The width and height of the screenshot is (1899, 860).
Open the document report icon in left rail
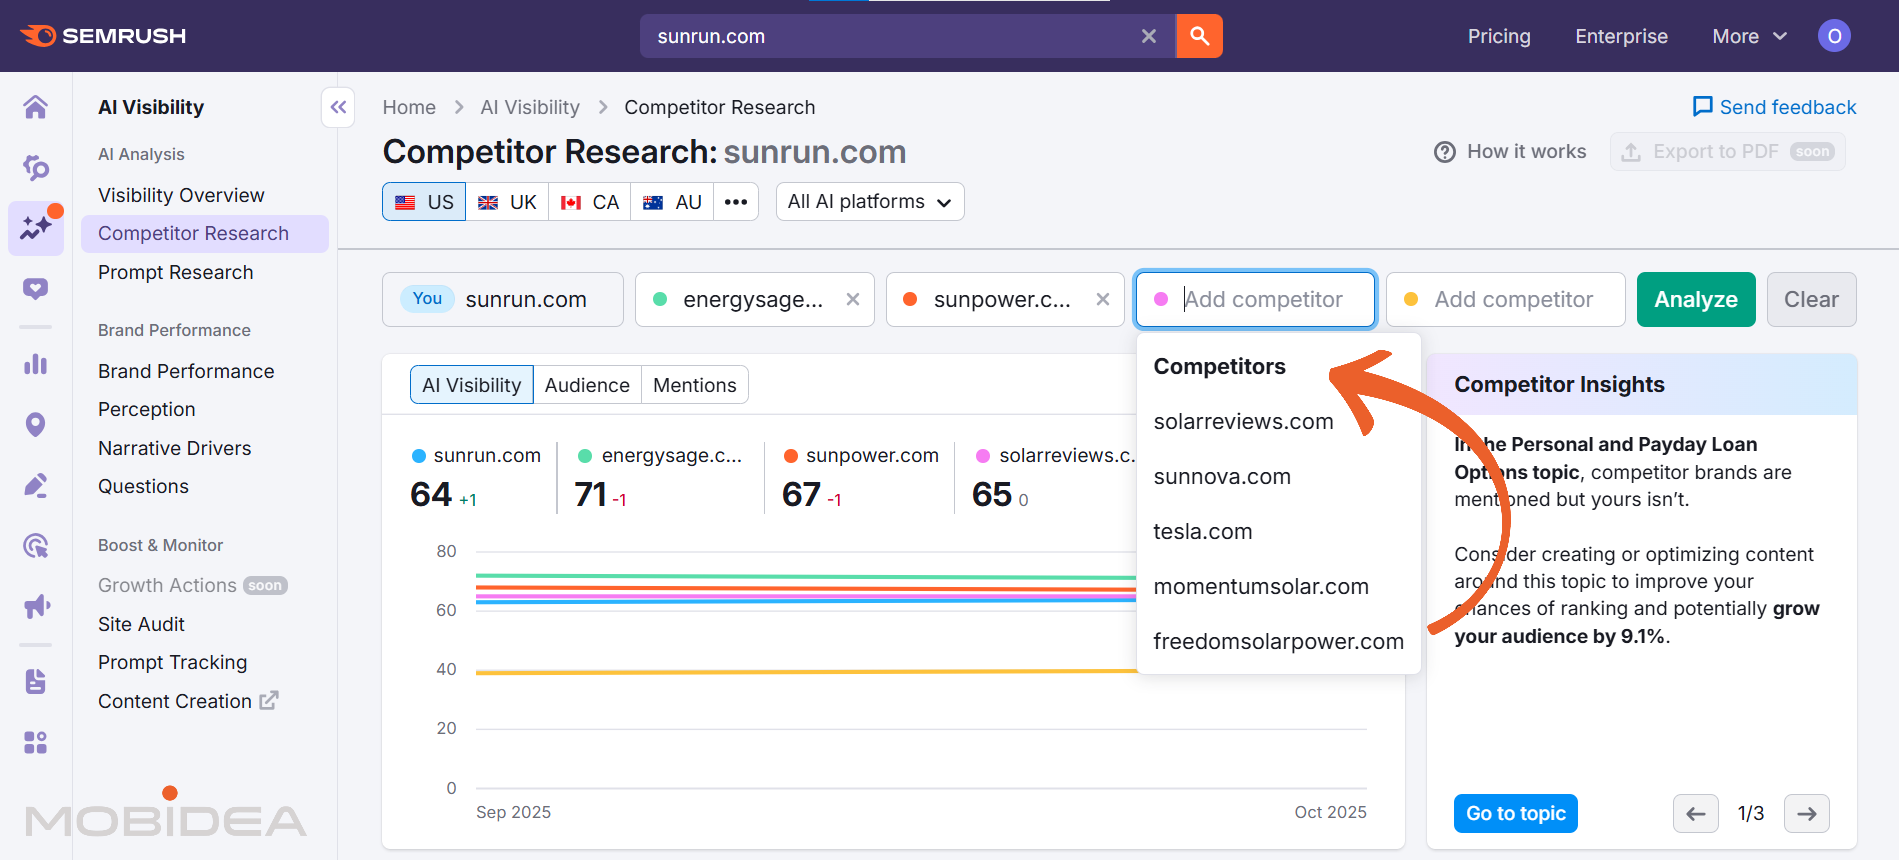36,682
